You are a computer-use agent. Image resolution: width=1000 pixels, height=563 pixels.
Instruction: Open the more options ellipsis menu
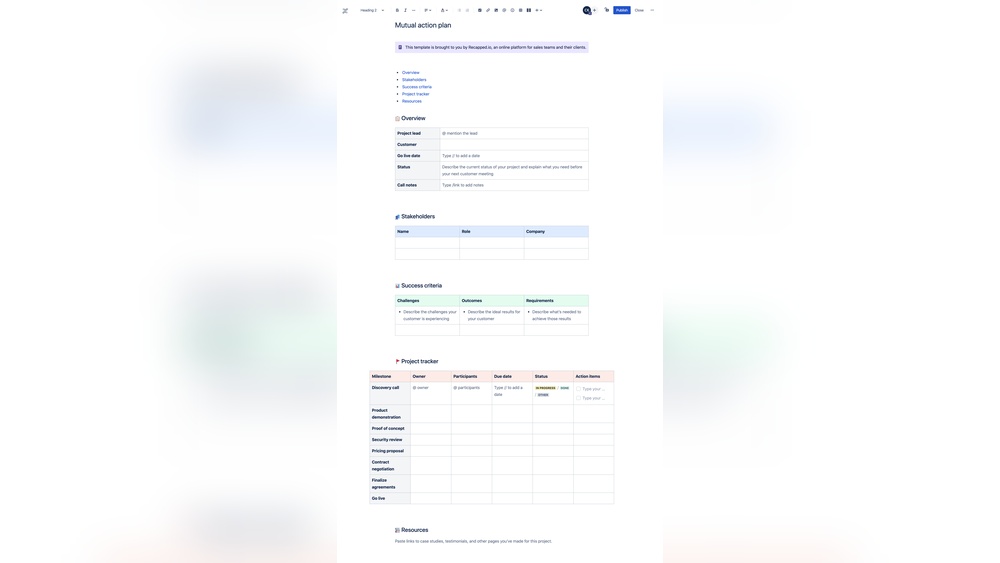click(652, 10)
